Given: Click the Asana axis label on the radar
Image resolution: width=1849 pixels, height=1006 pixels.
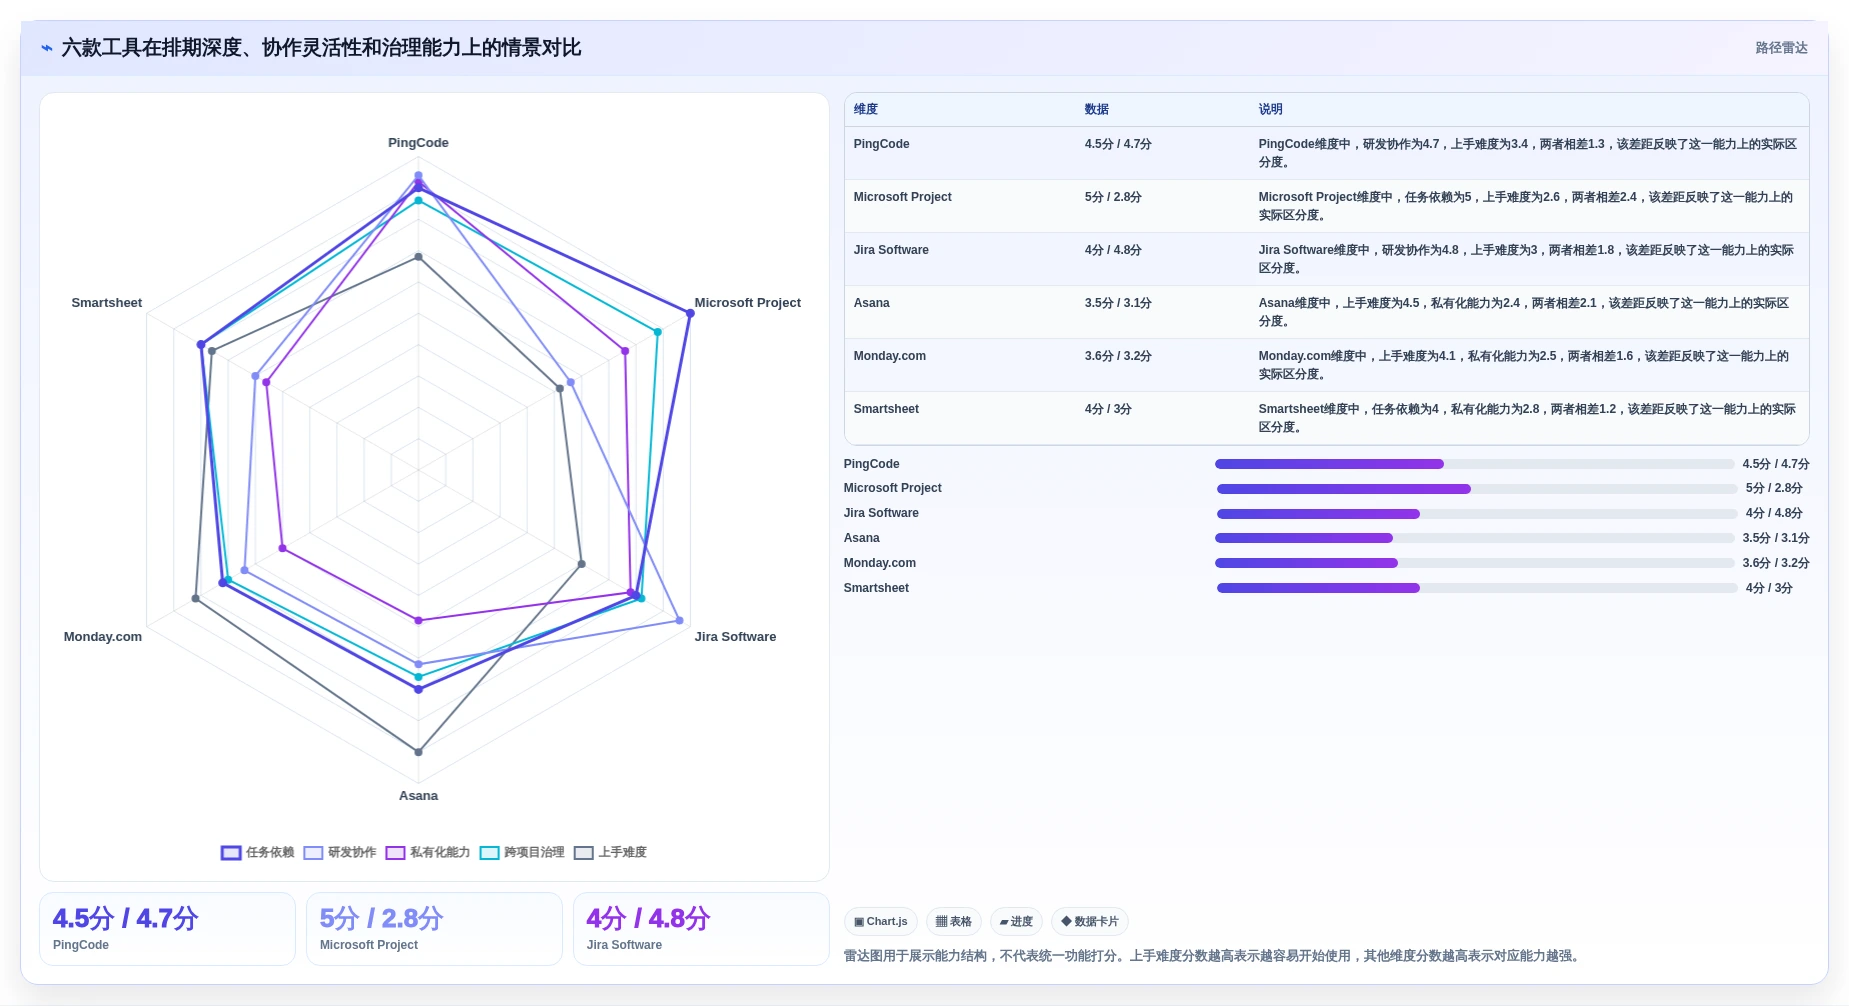Looking at the screenshot, I should coord(418,796).
